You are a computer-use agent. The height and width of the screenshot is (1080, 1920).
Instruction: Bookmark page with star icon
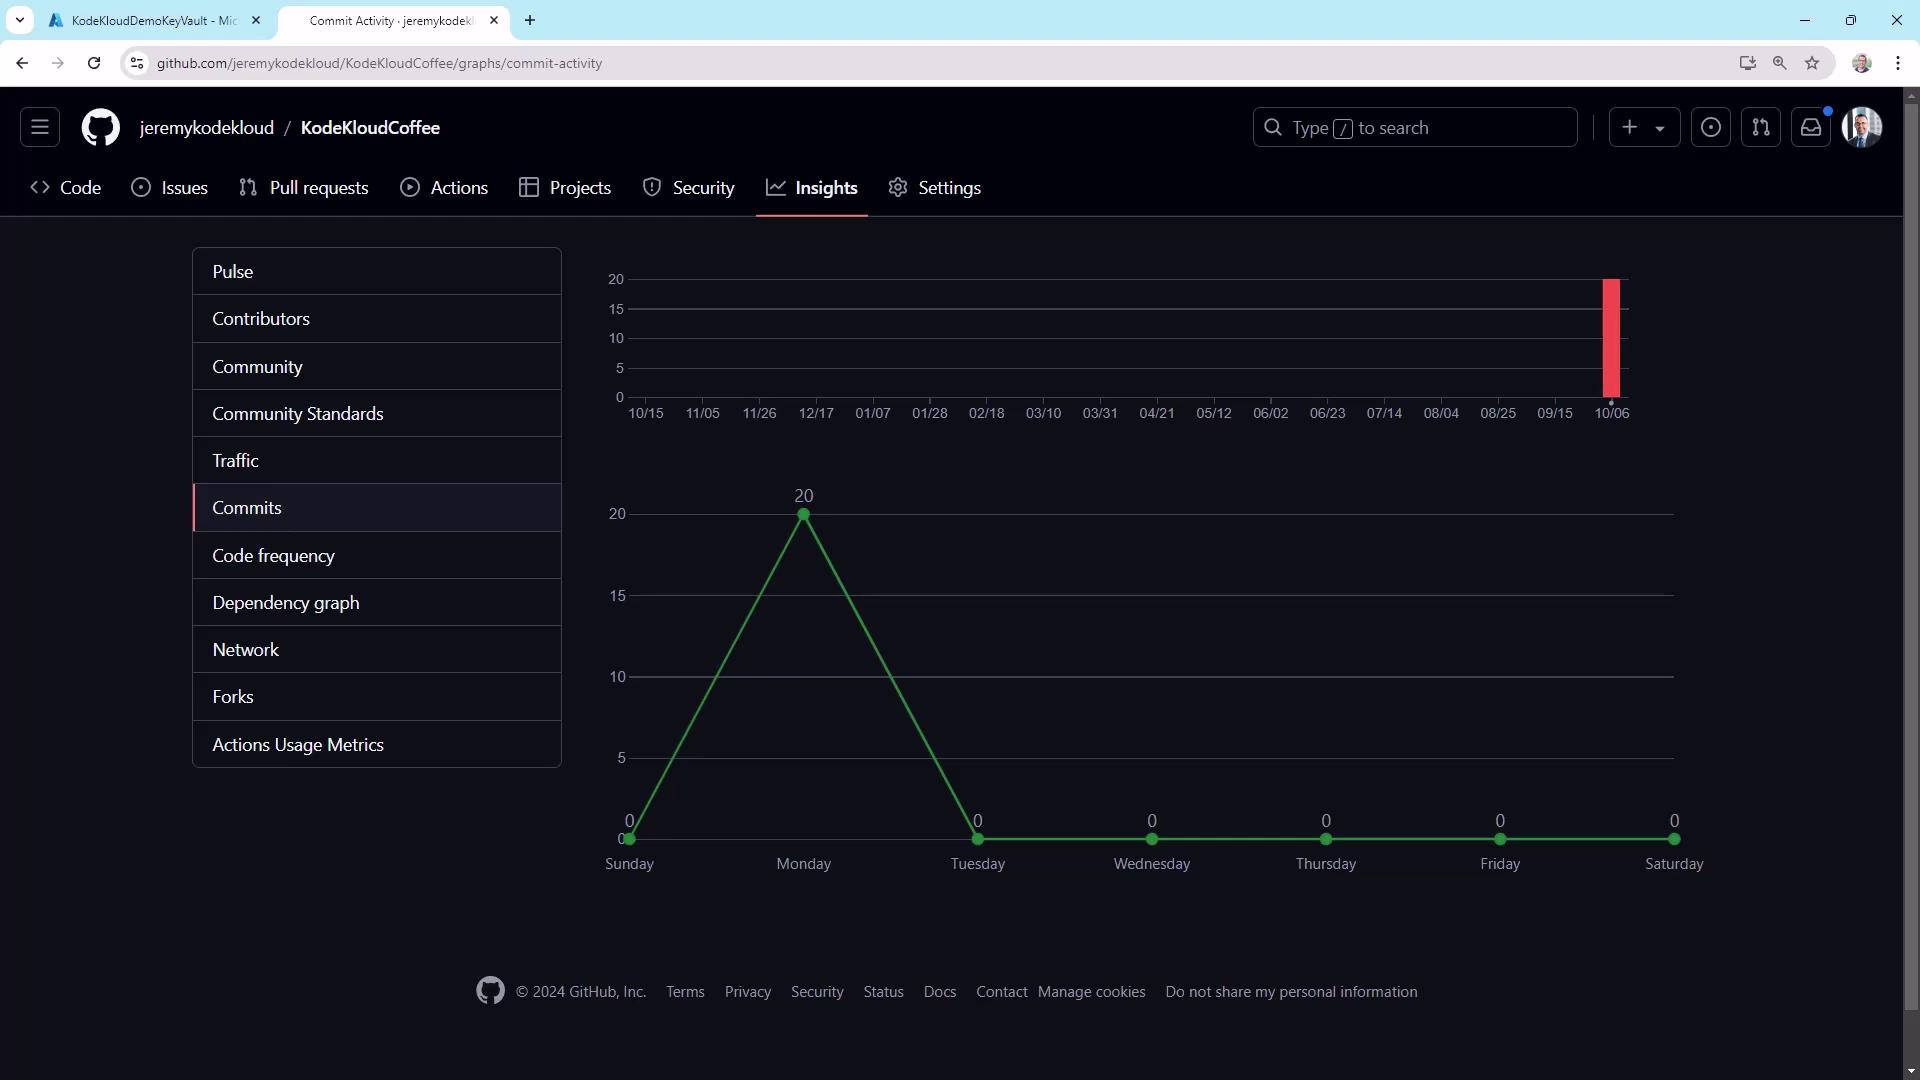click(x=1812, y=63)
